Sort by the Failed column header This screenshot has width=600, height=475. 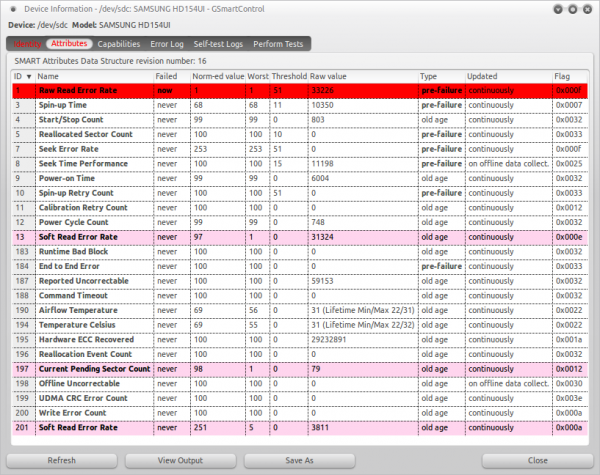(172, 76)
